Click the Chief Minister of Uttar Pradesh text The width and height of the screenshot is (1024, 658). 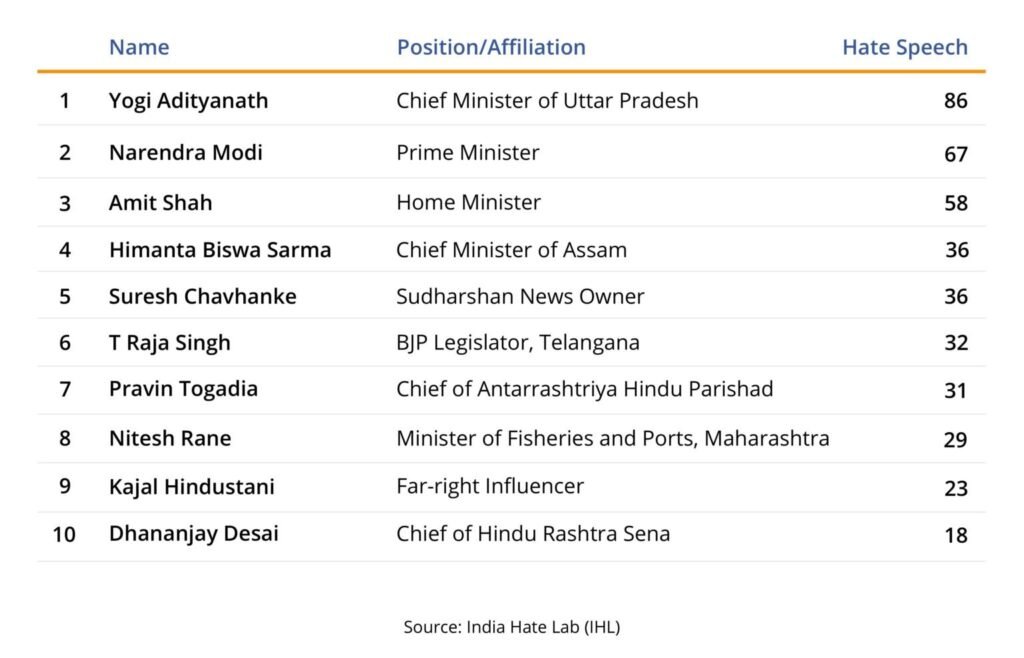click(547, 101)
